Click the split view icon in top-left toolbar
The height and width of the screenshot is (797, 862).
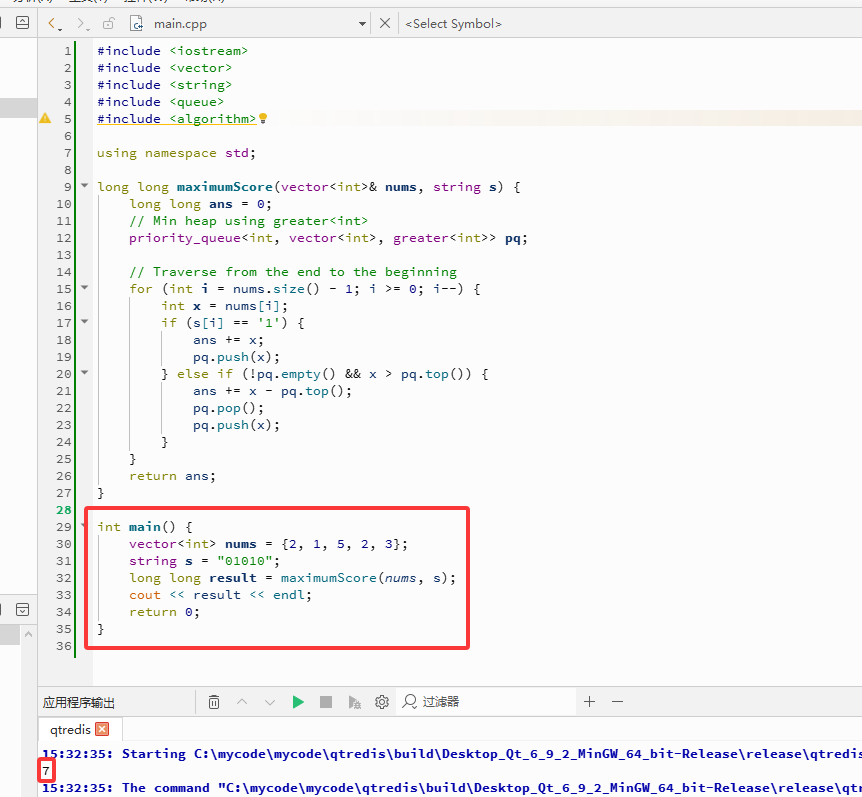23,23
